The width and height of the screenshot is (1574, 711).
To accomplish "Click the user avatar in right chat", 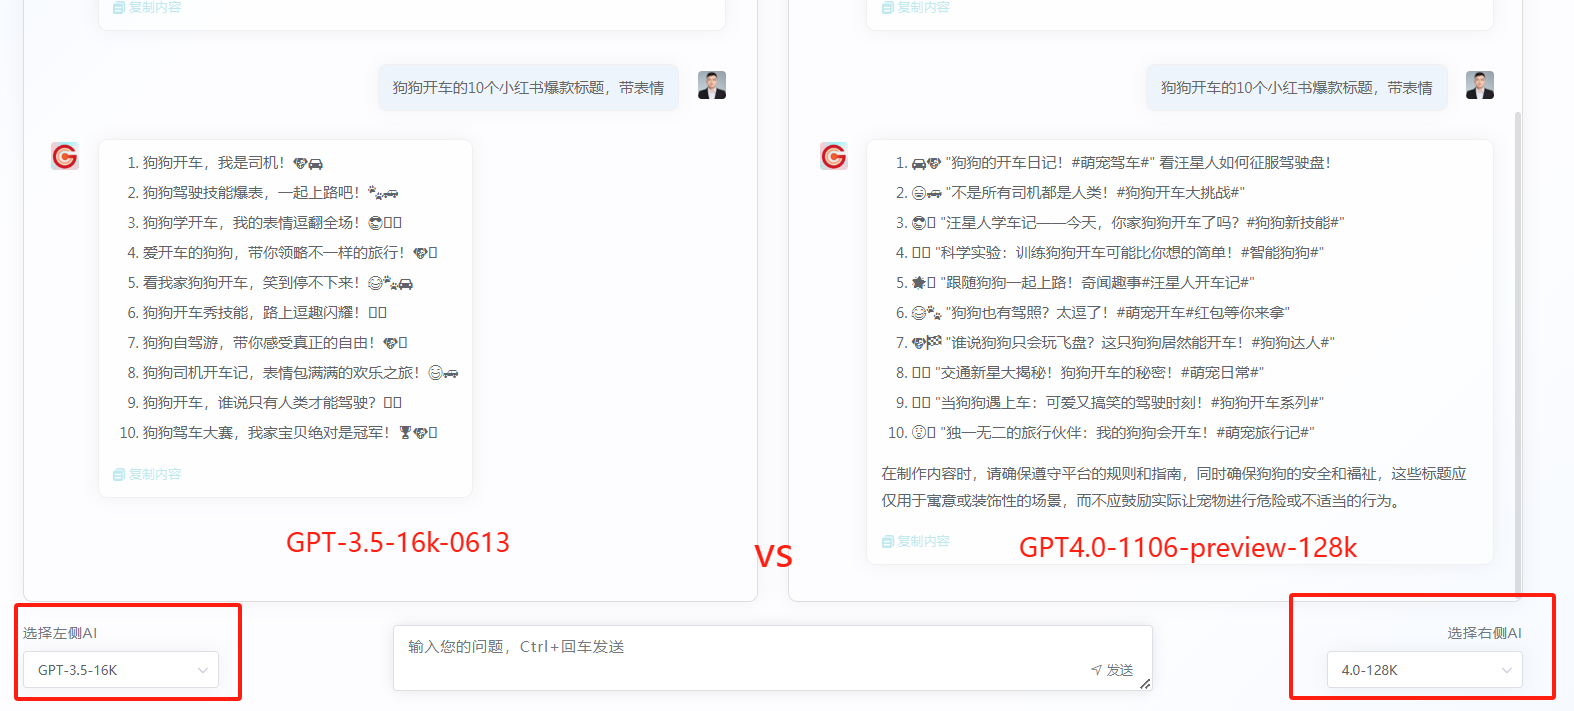I will tap(1480, 85).
